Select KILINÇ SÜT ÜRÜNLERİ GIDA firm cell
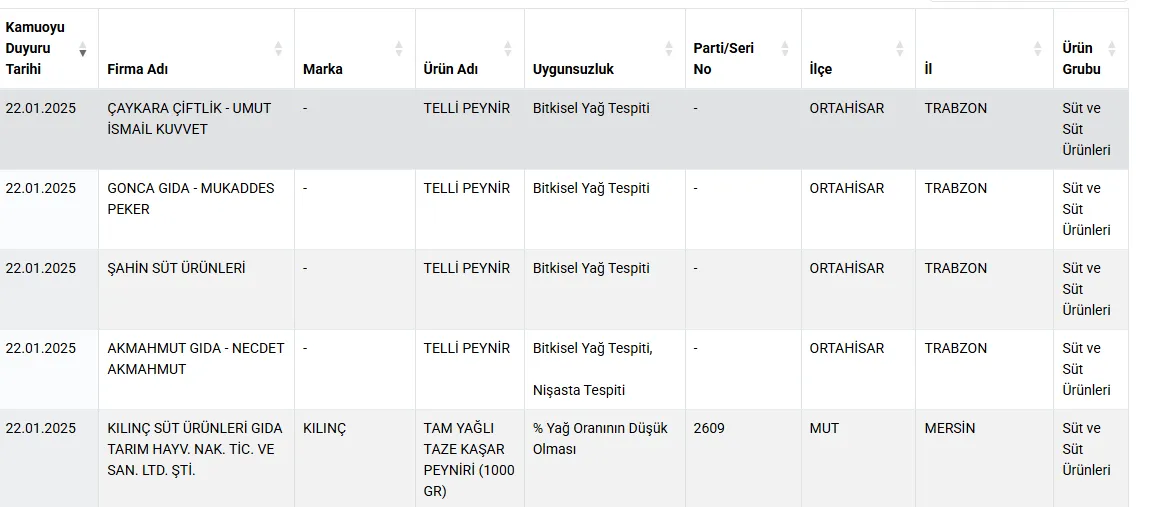1149x507 pixels. (195, 449)
